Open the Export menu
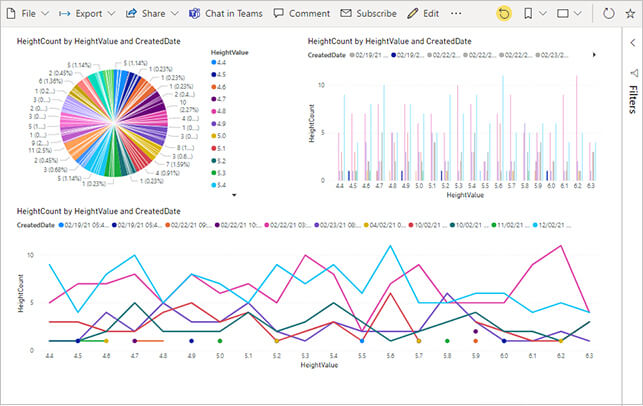This screenshot has height=406, width=643. pos(87,14)
